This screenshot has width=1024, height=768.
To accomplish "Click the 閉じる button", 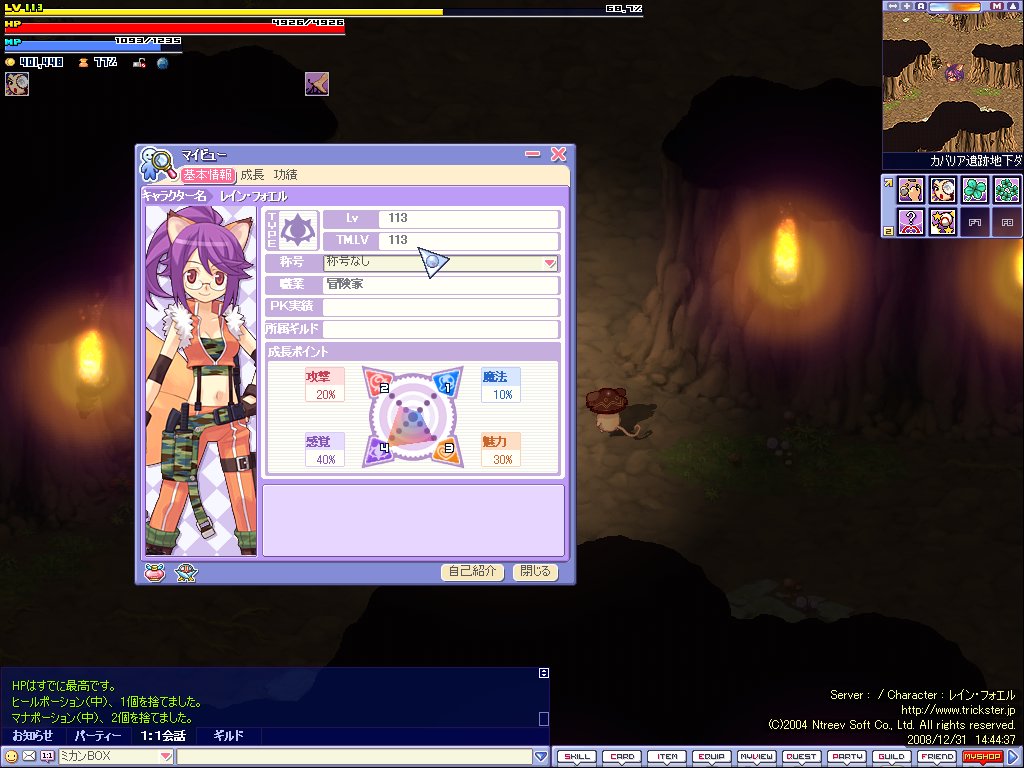I will click(536, 572).
